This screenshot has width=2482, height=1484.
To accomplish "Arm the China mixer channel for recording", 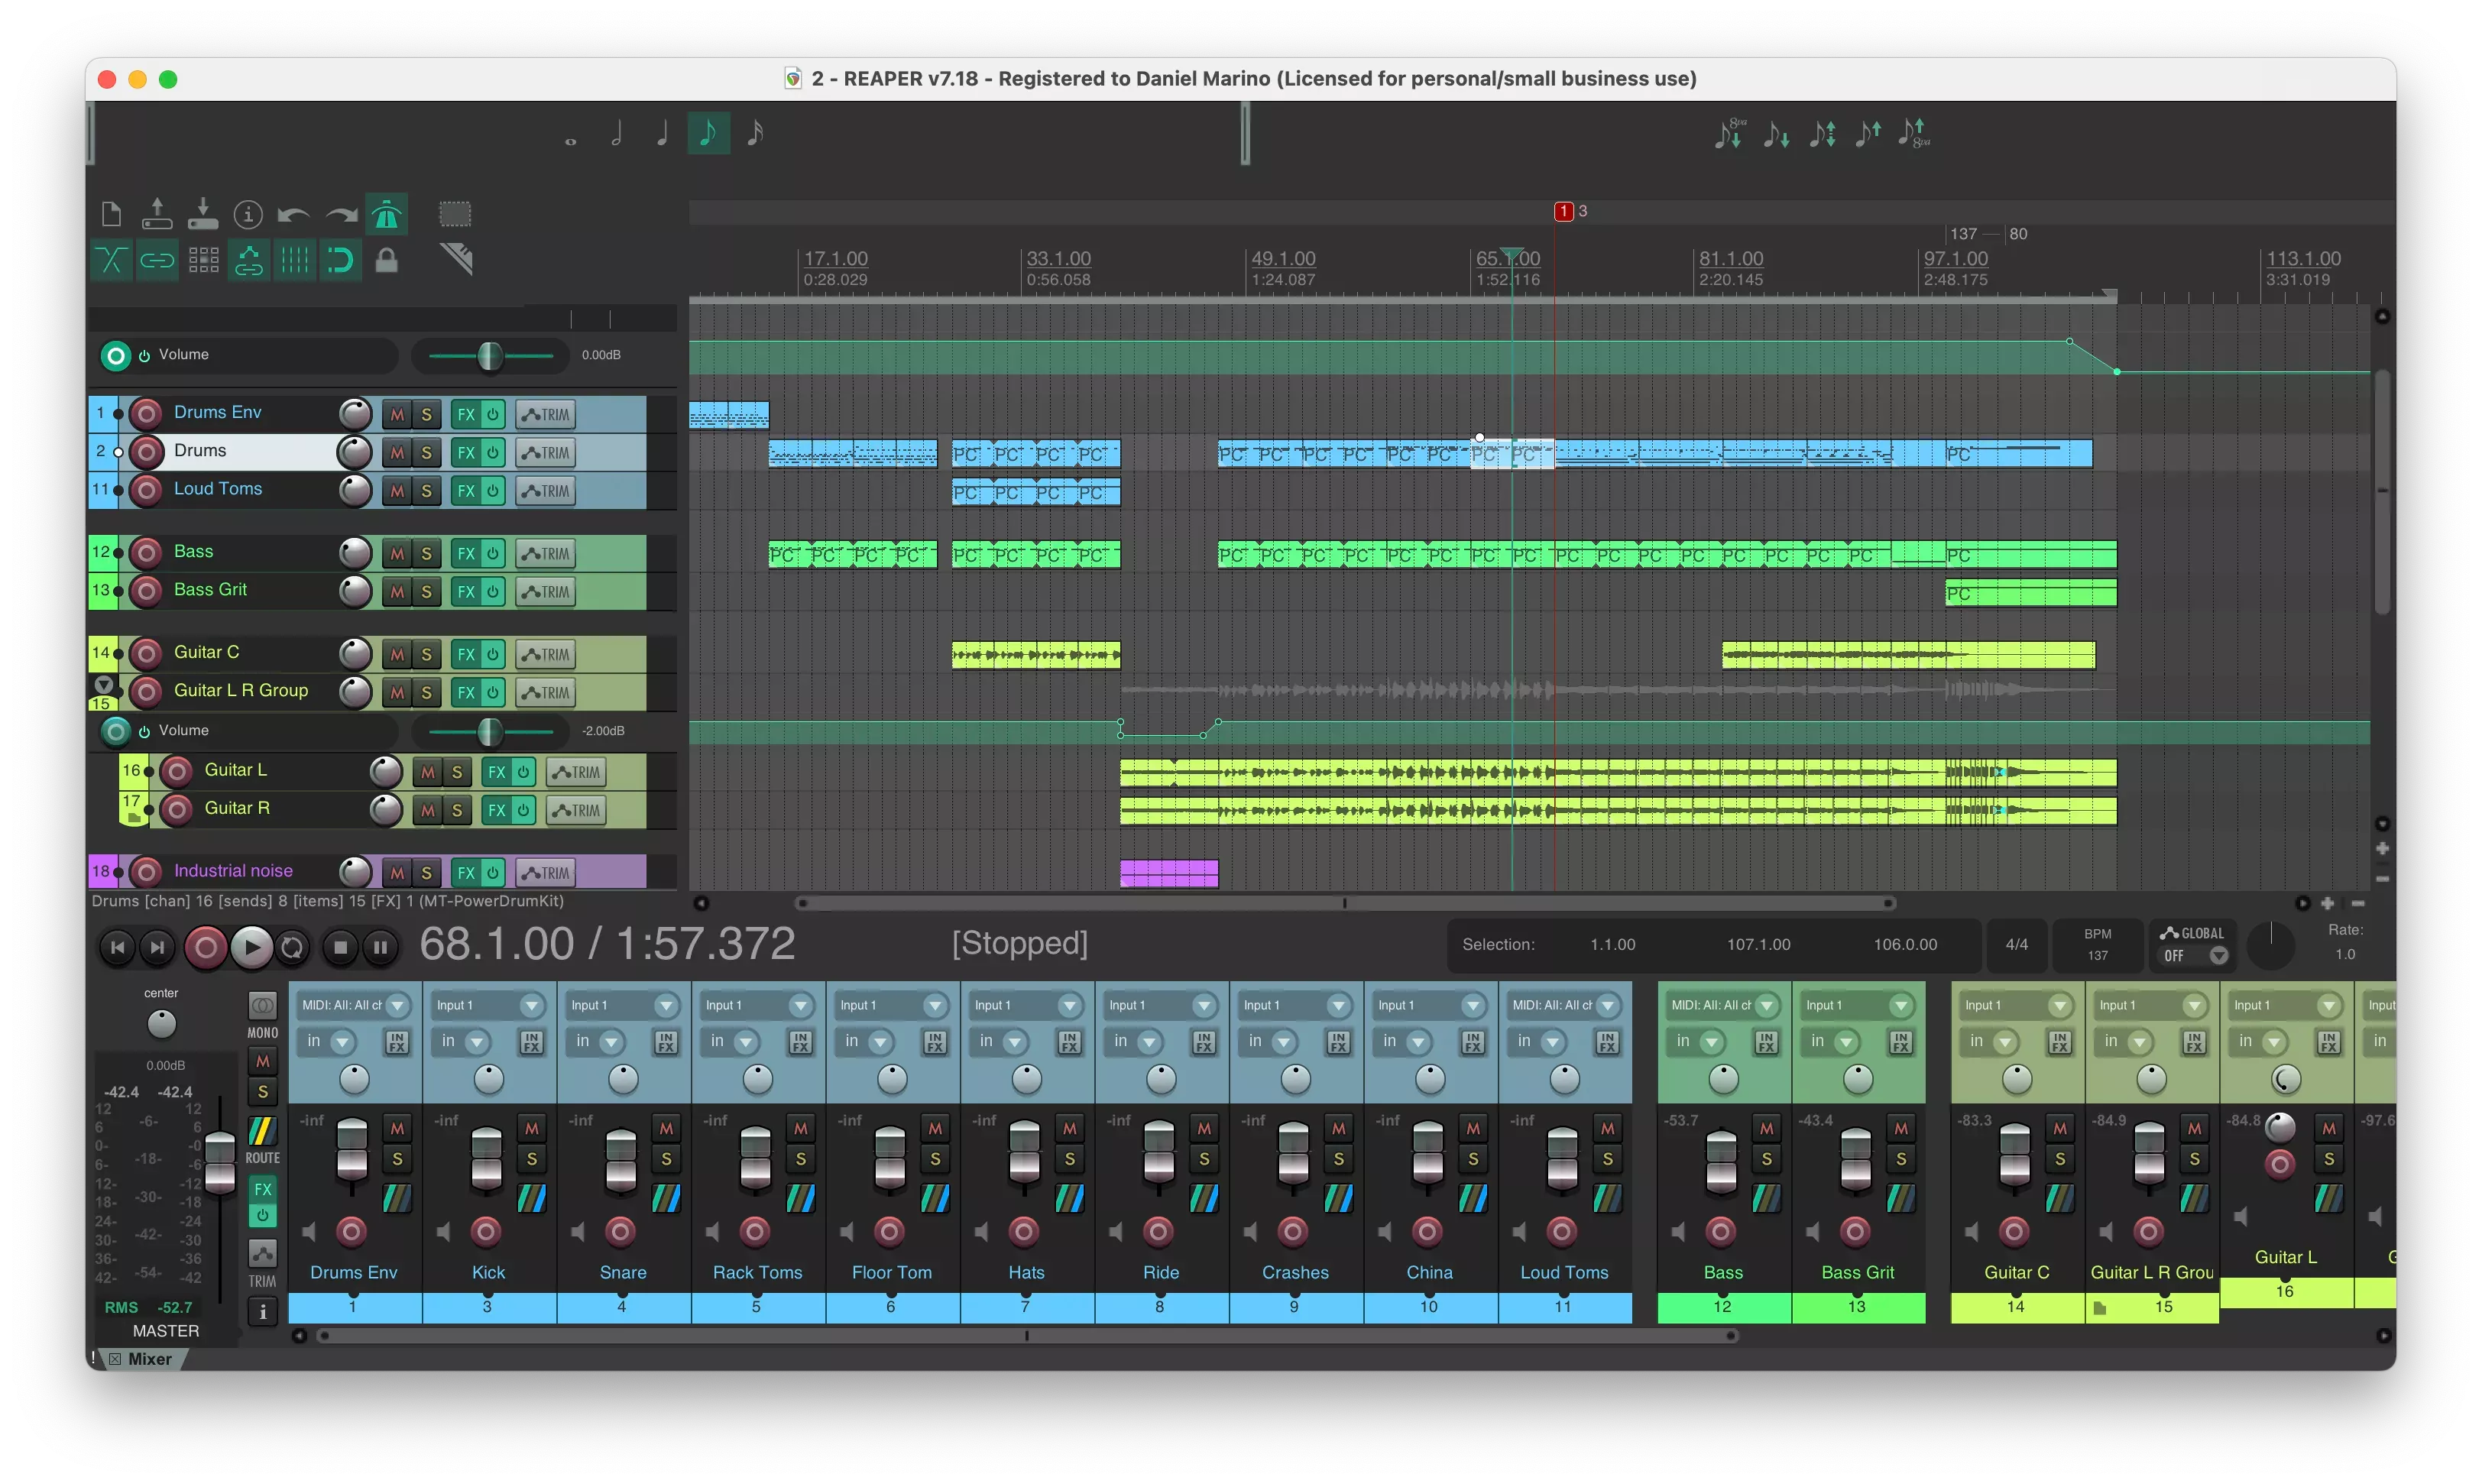I will tap(1428, 1231).
